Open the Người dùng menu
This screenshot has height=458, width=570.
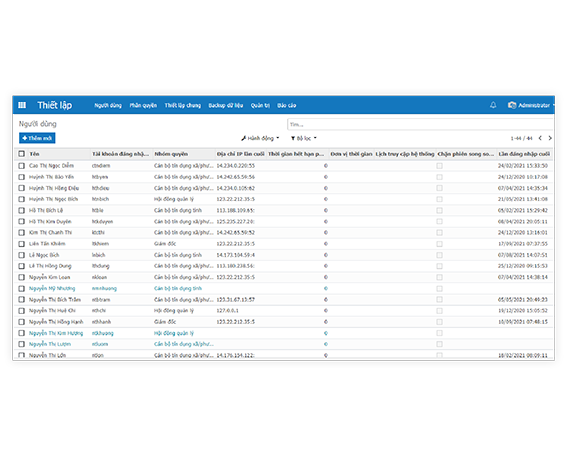coord(108,105)
